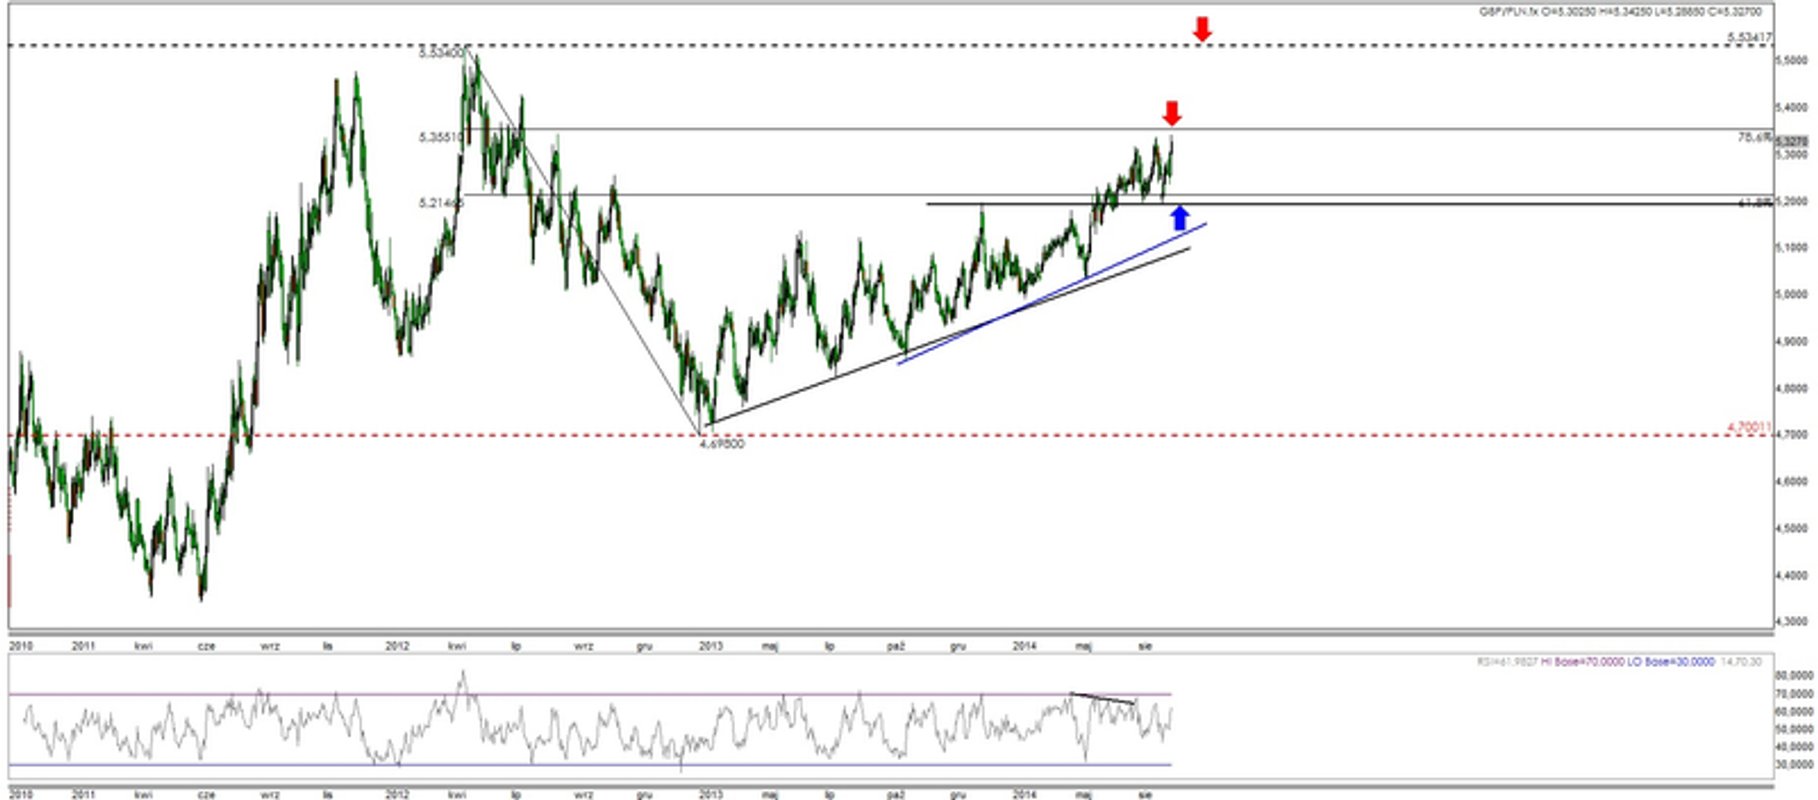Viewport: 1818px width, 800px height.
Task: Select the 2013 label on main time axis
Action: (x=711, y=646)
